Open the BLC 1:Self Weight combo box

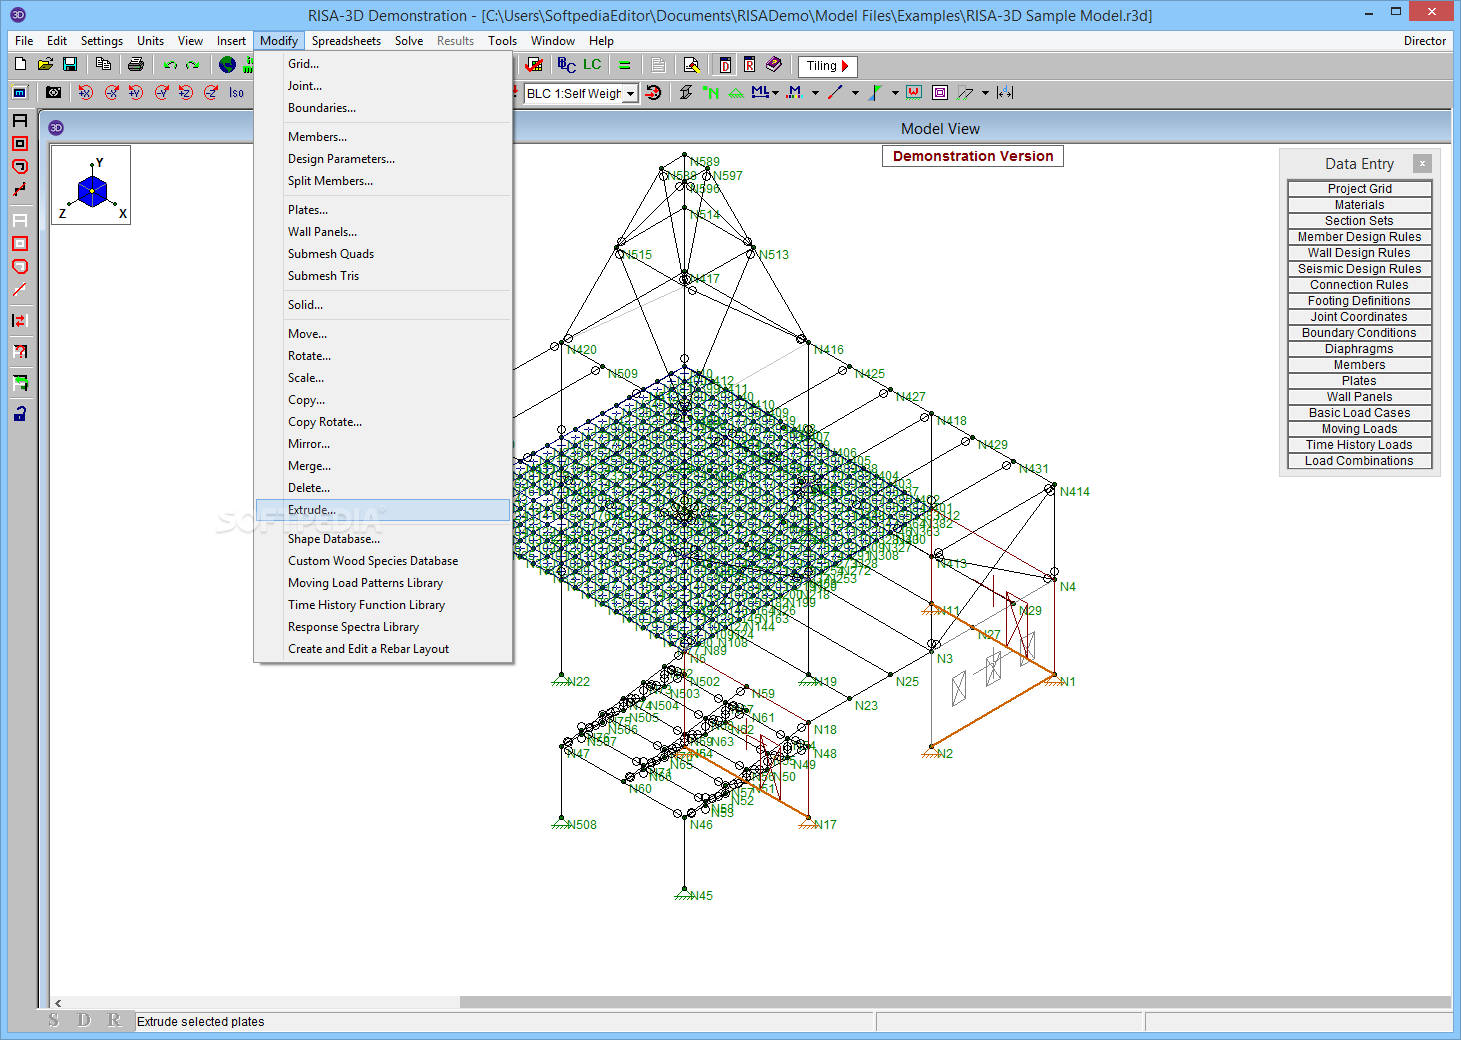click(581, 93)
